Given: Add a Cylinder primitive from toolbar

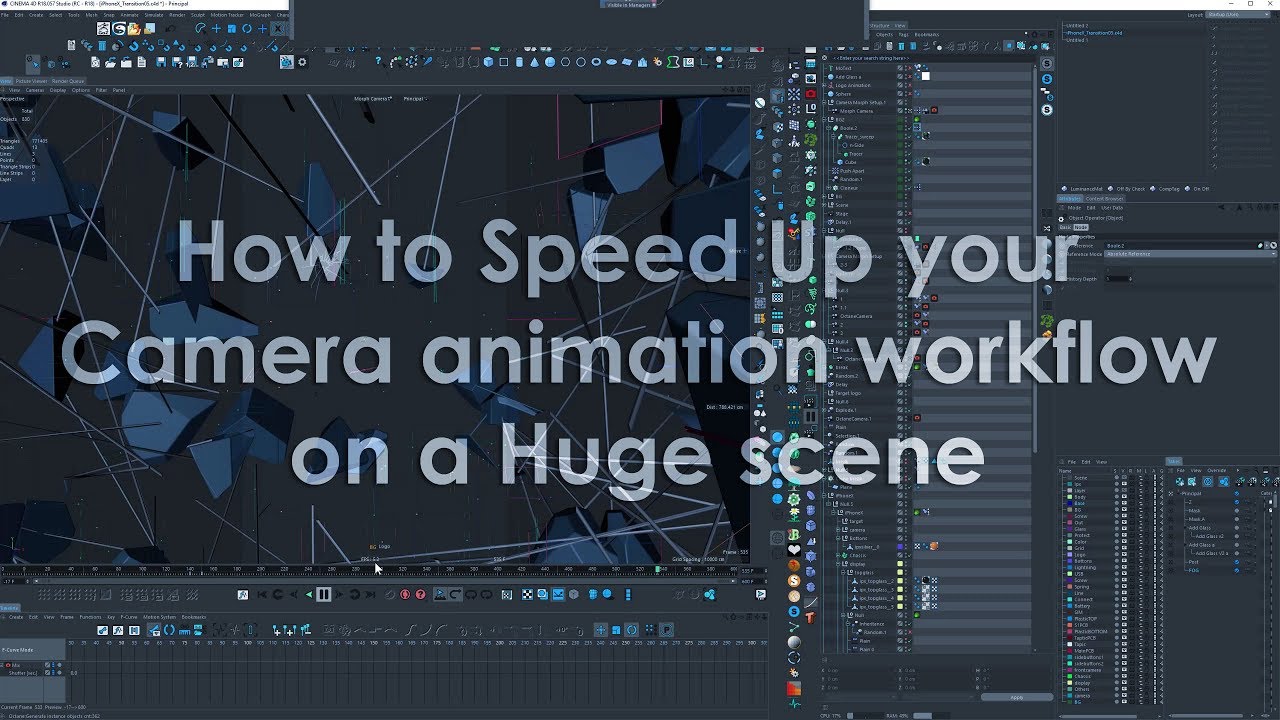Looking at the screenshot, I should [519, 62].
